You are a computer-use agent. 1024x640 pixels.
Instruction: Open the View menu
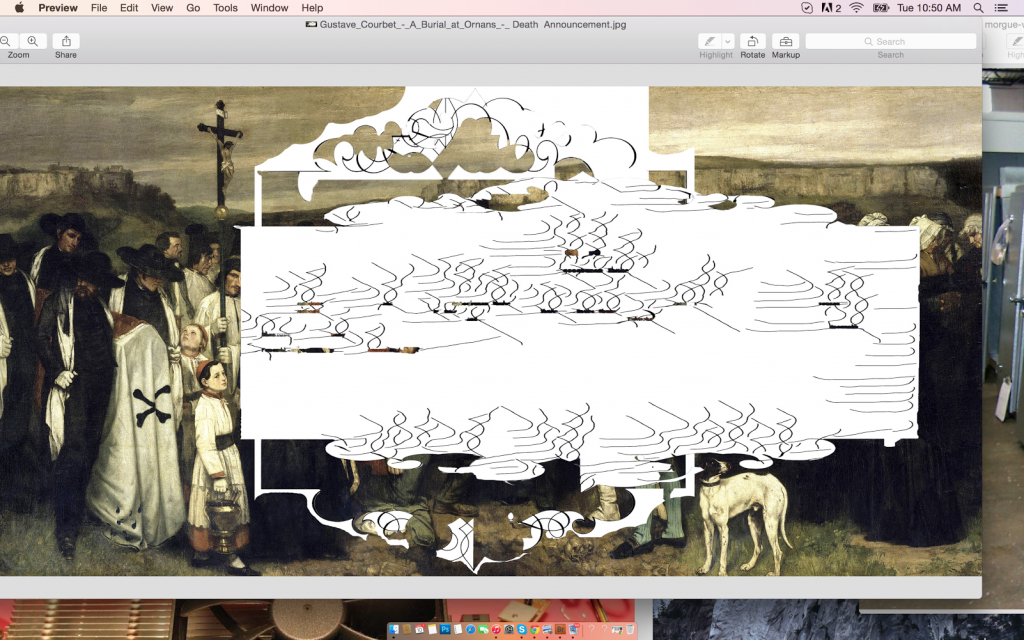[162, 8]
